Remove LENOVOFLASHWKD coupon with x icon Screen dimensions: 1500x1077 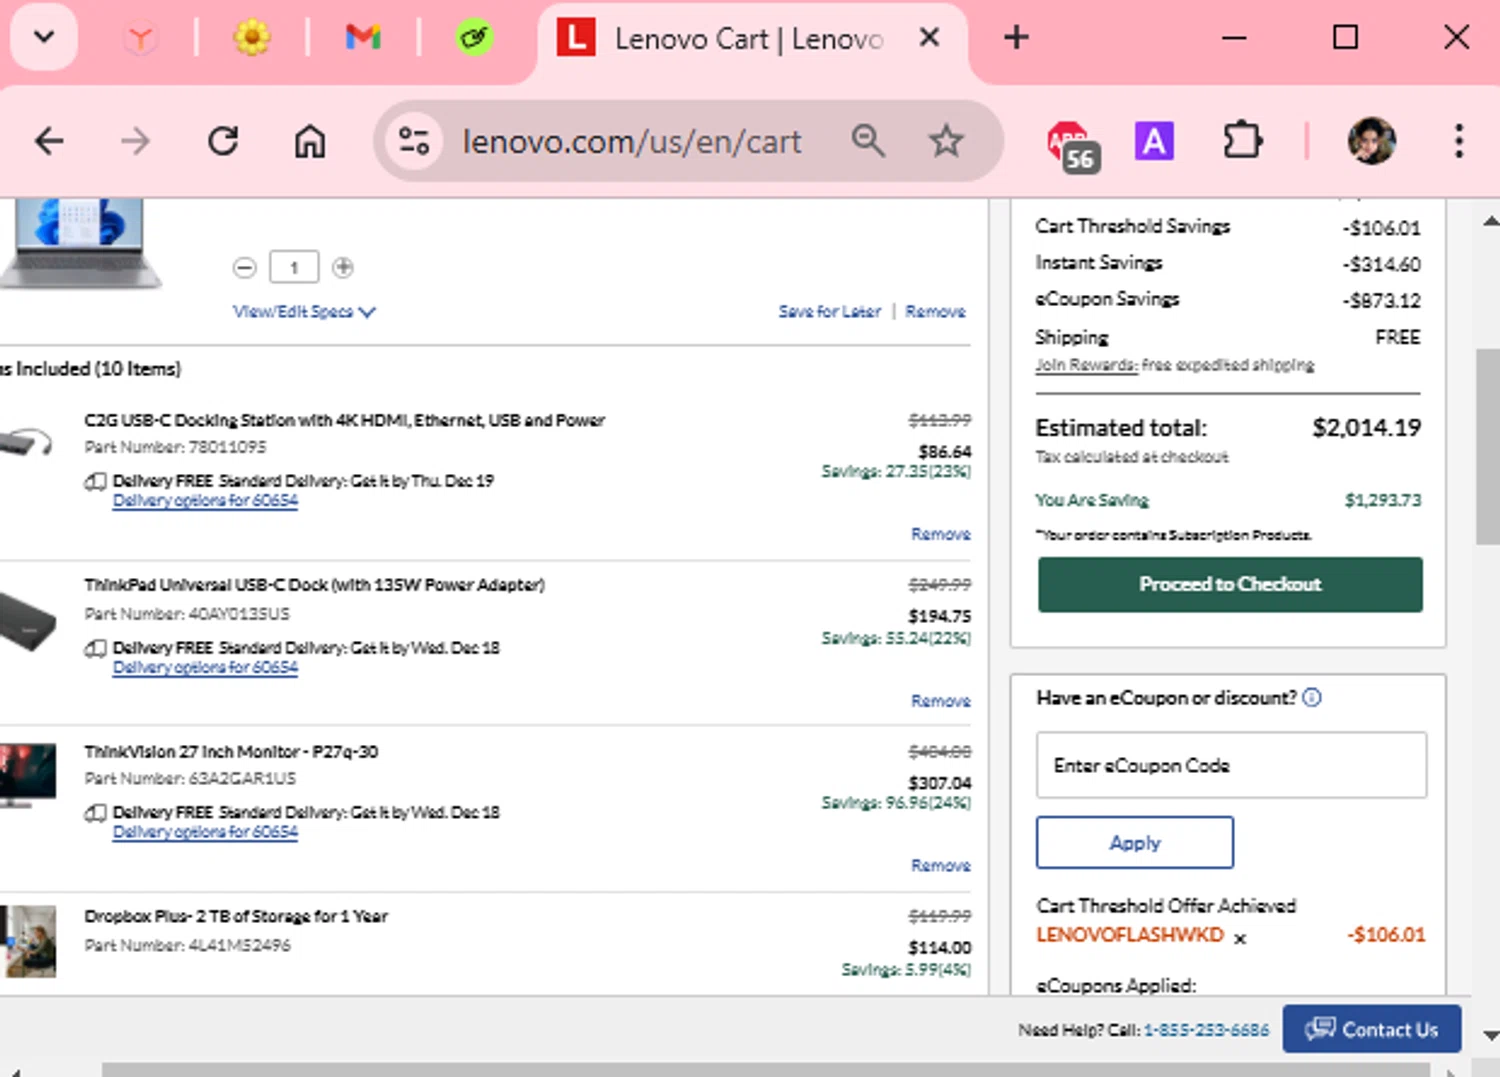1240,939
